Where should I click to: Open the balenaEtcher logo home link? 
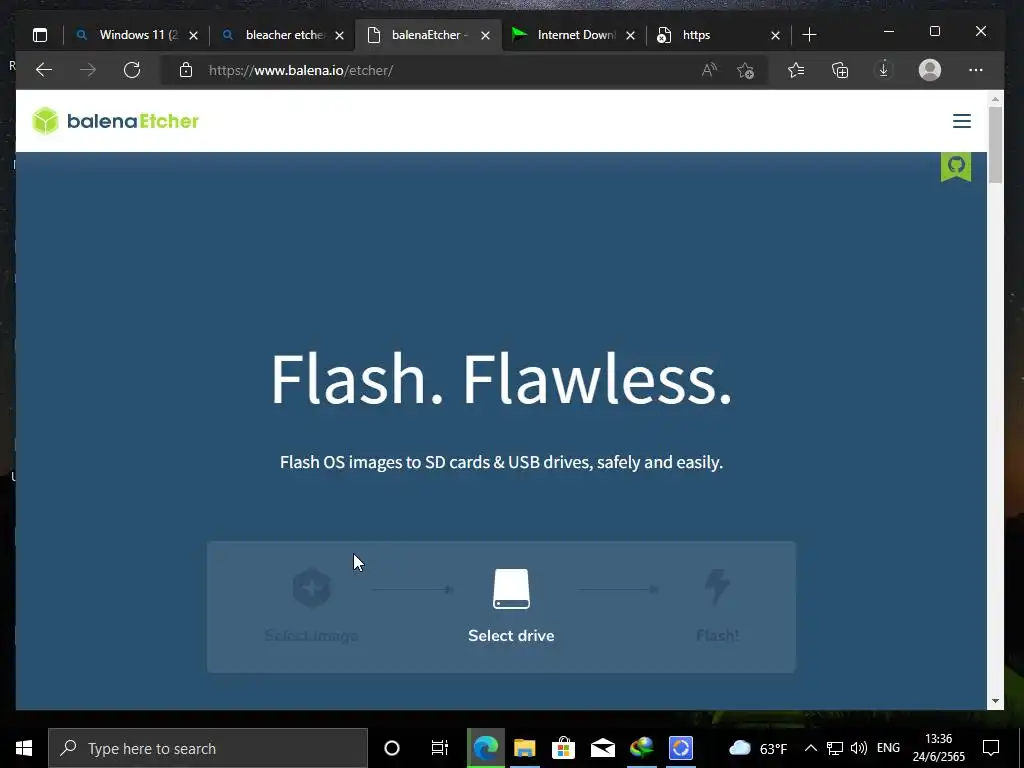116,121
